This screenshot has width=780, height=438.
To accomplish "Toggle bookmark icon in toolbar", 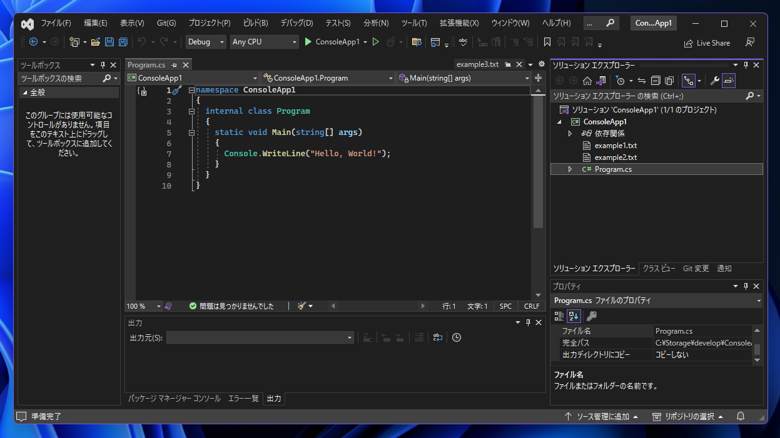I will coord(547,42).
